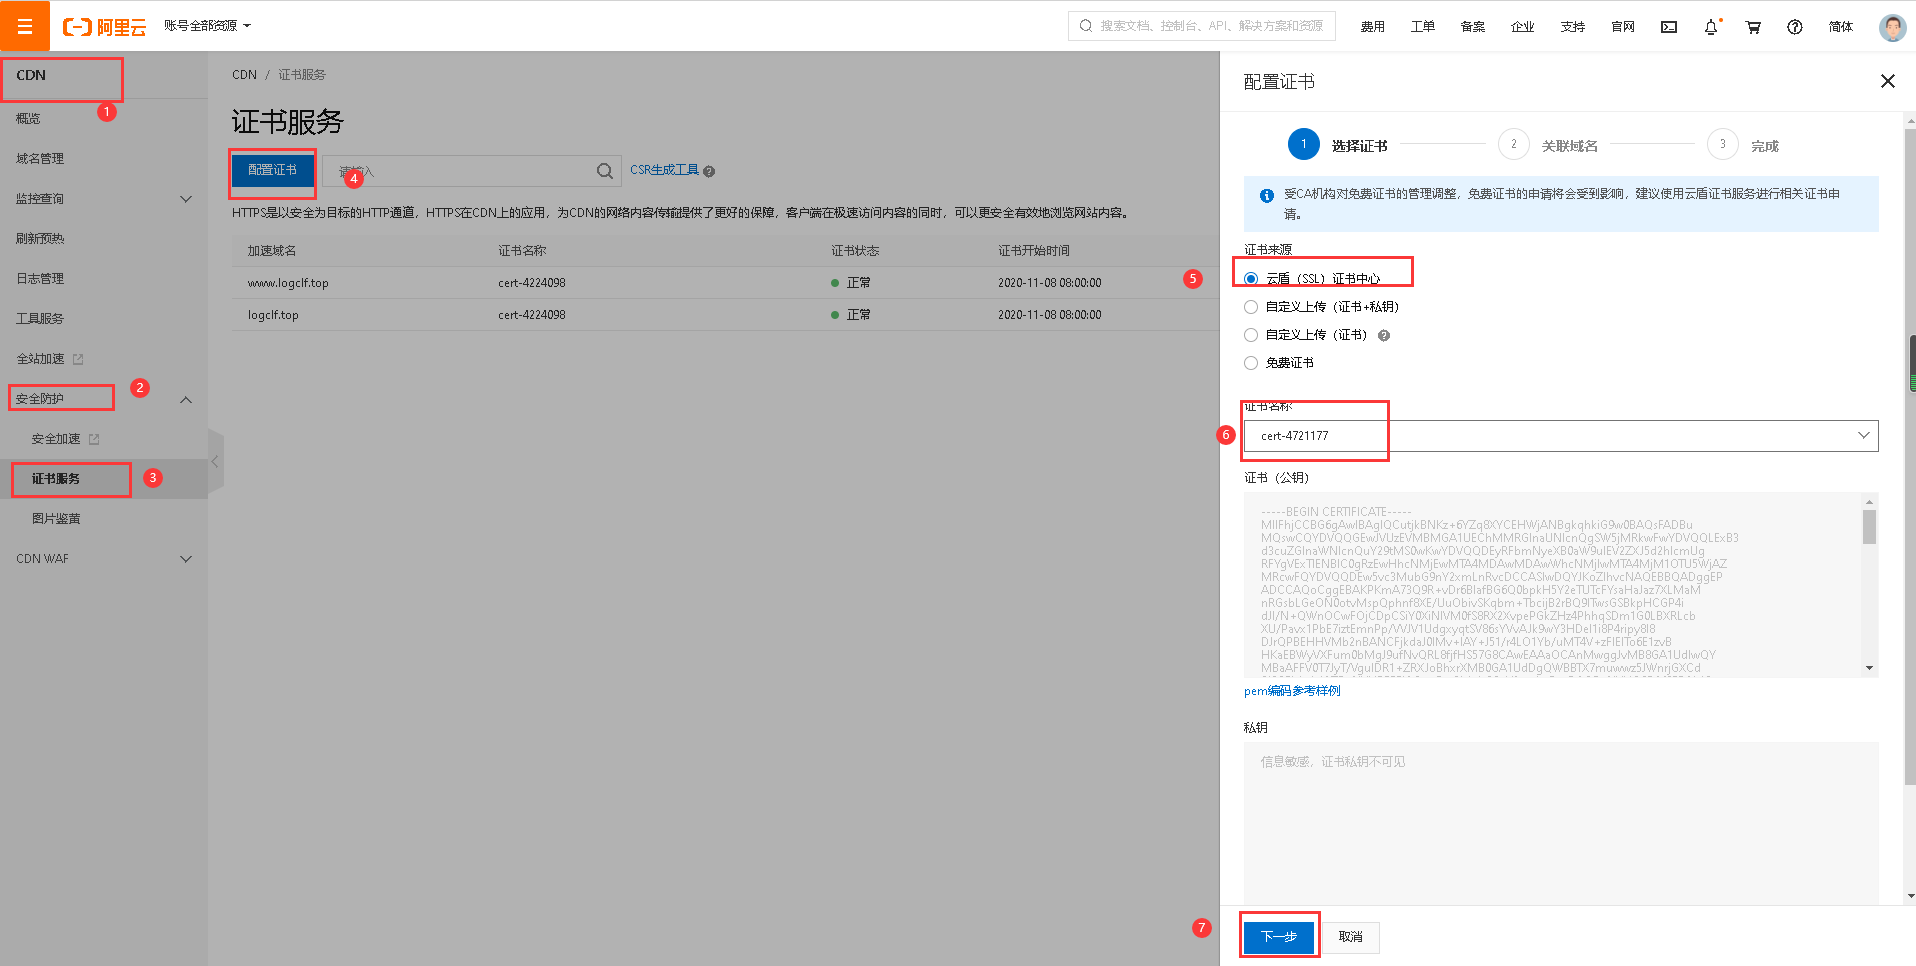Open 支持 in the top bar

pyautogui.click(x=1573, y=27)
